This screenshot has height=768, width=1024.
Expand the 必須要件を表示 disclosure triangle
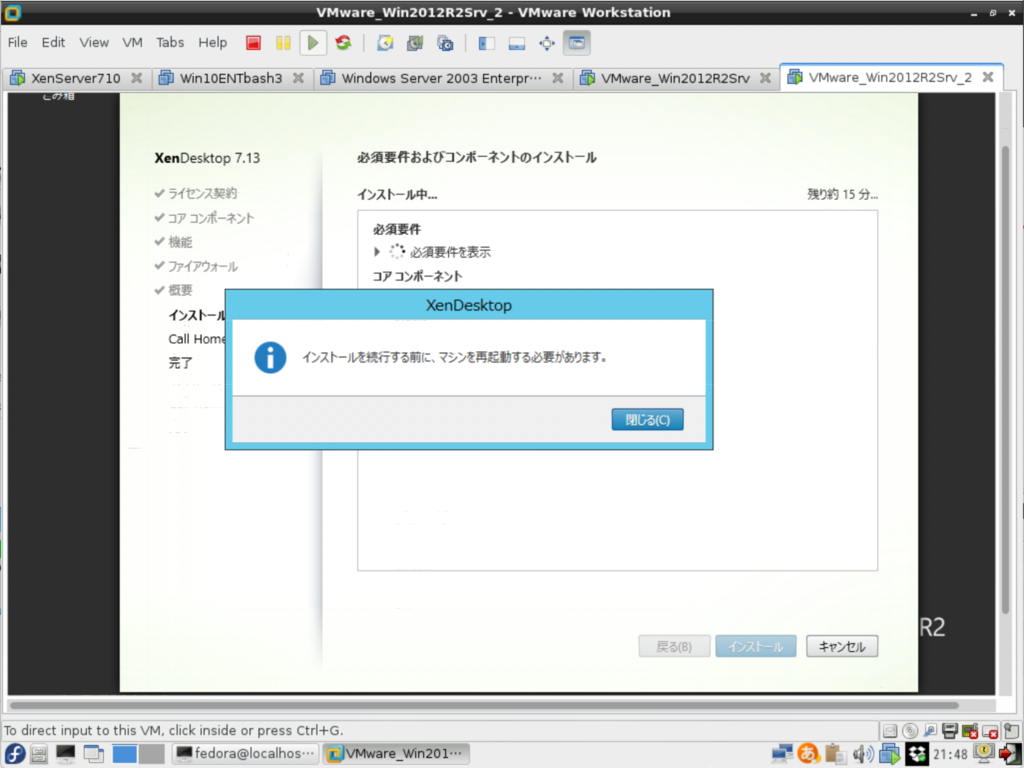tap(377, 251)
